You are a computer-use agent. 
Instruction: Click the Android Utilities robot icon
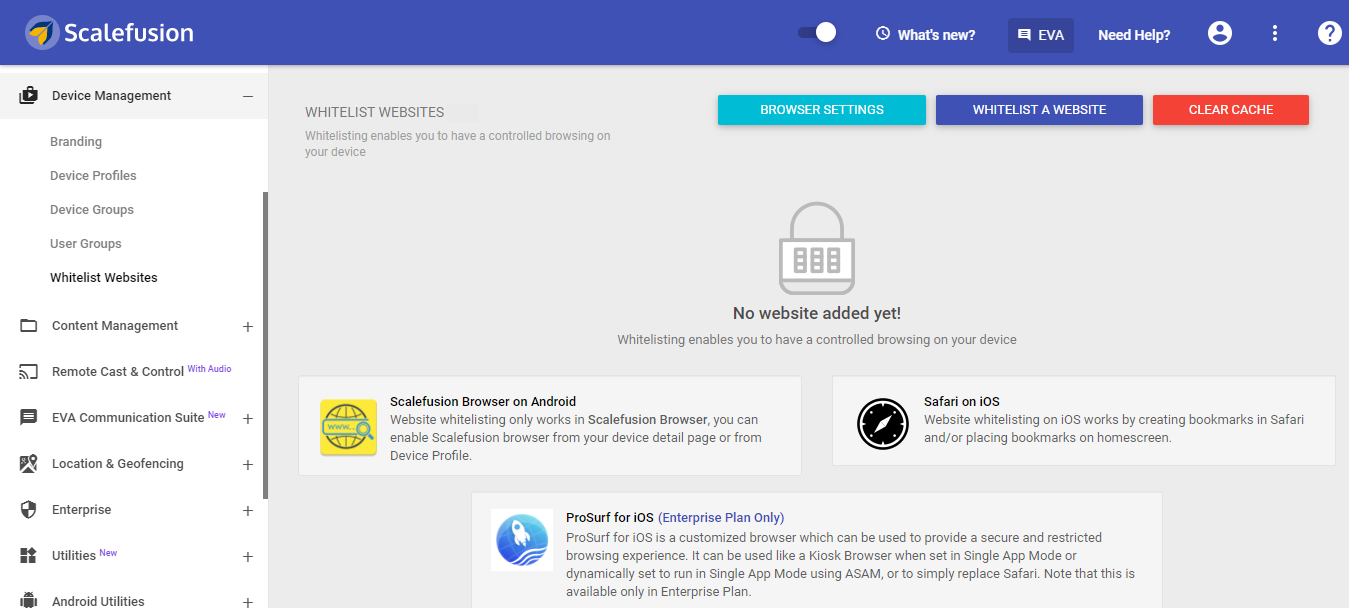(x=29, y=601)
